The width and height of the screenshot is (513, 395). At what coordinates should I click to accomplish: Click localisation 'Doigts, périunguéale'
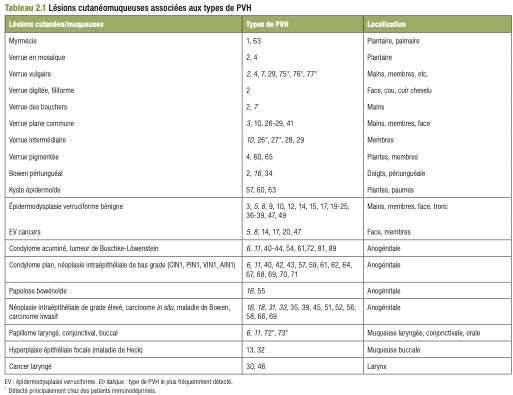coord(396,173)
